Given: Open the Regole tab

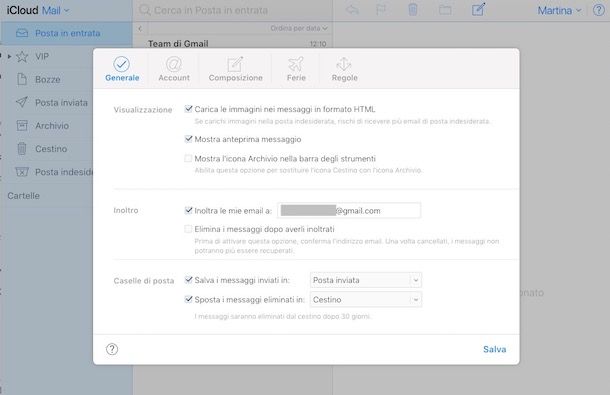Looking at the screenshot, I should click(x=344, y=69).
